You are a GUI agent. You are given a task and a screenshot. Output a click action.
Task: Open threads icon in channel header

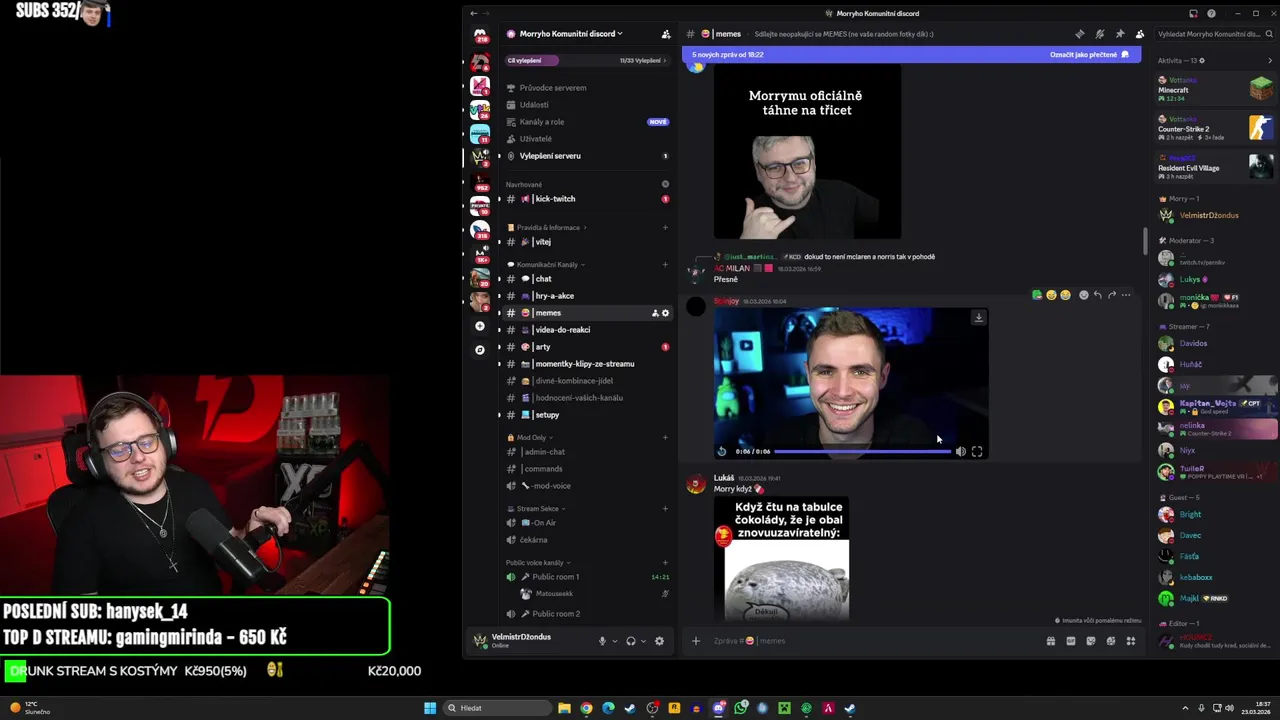pyautogui.click(x=1079, y=34)
